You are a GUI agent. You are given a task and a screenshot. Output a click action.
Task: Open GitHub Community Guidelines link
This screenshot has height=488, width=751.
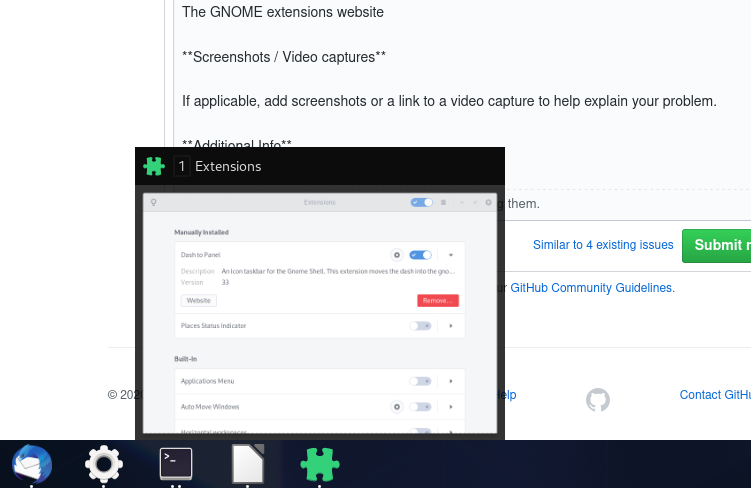(592, 287)
